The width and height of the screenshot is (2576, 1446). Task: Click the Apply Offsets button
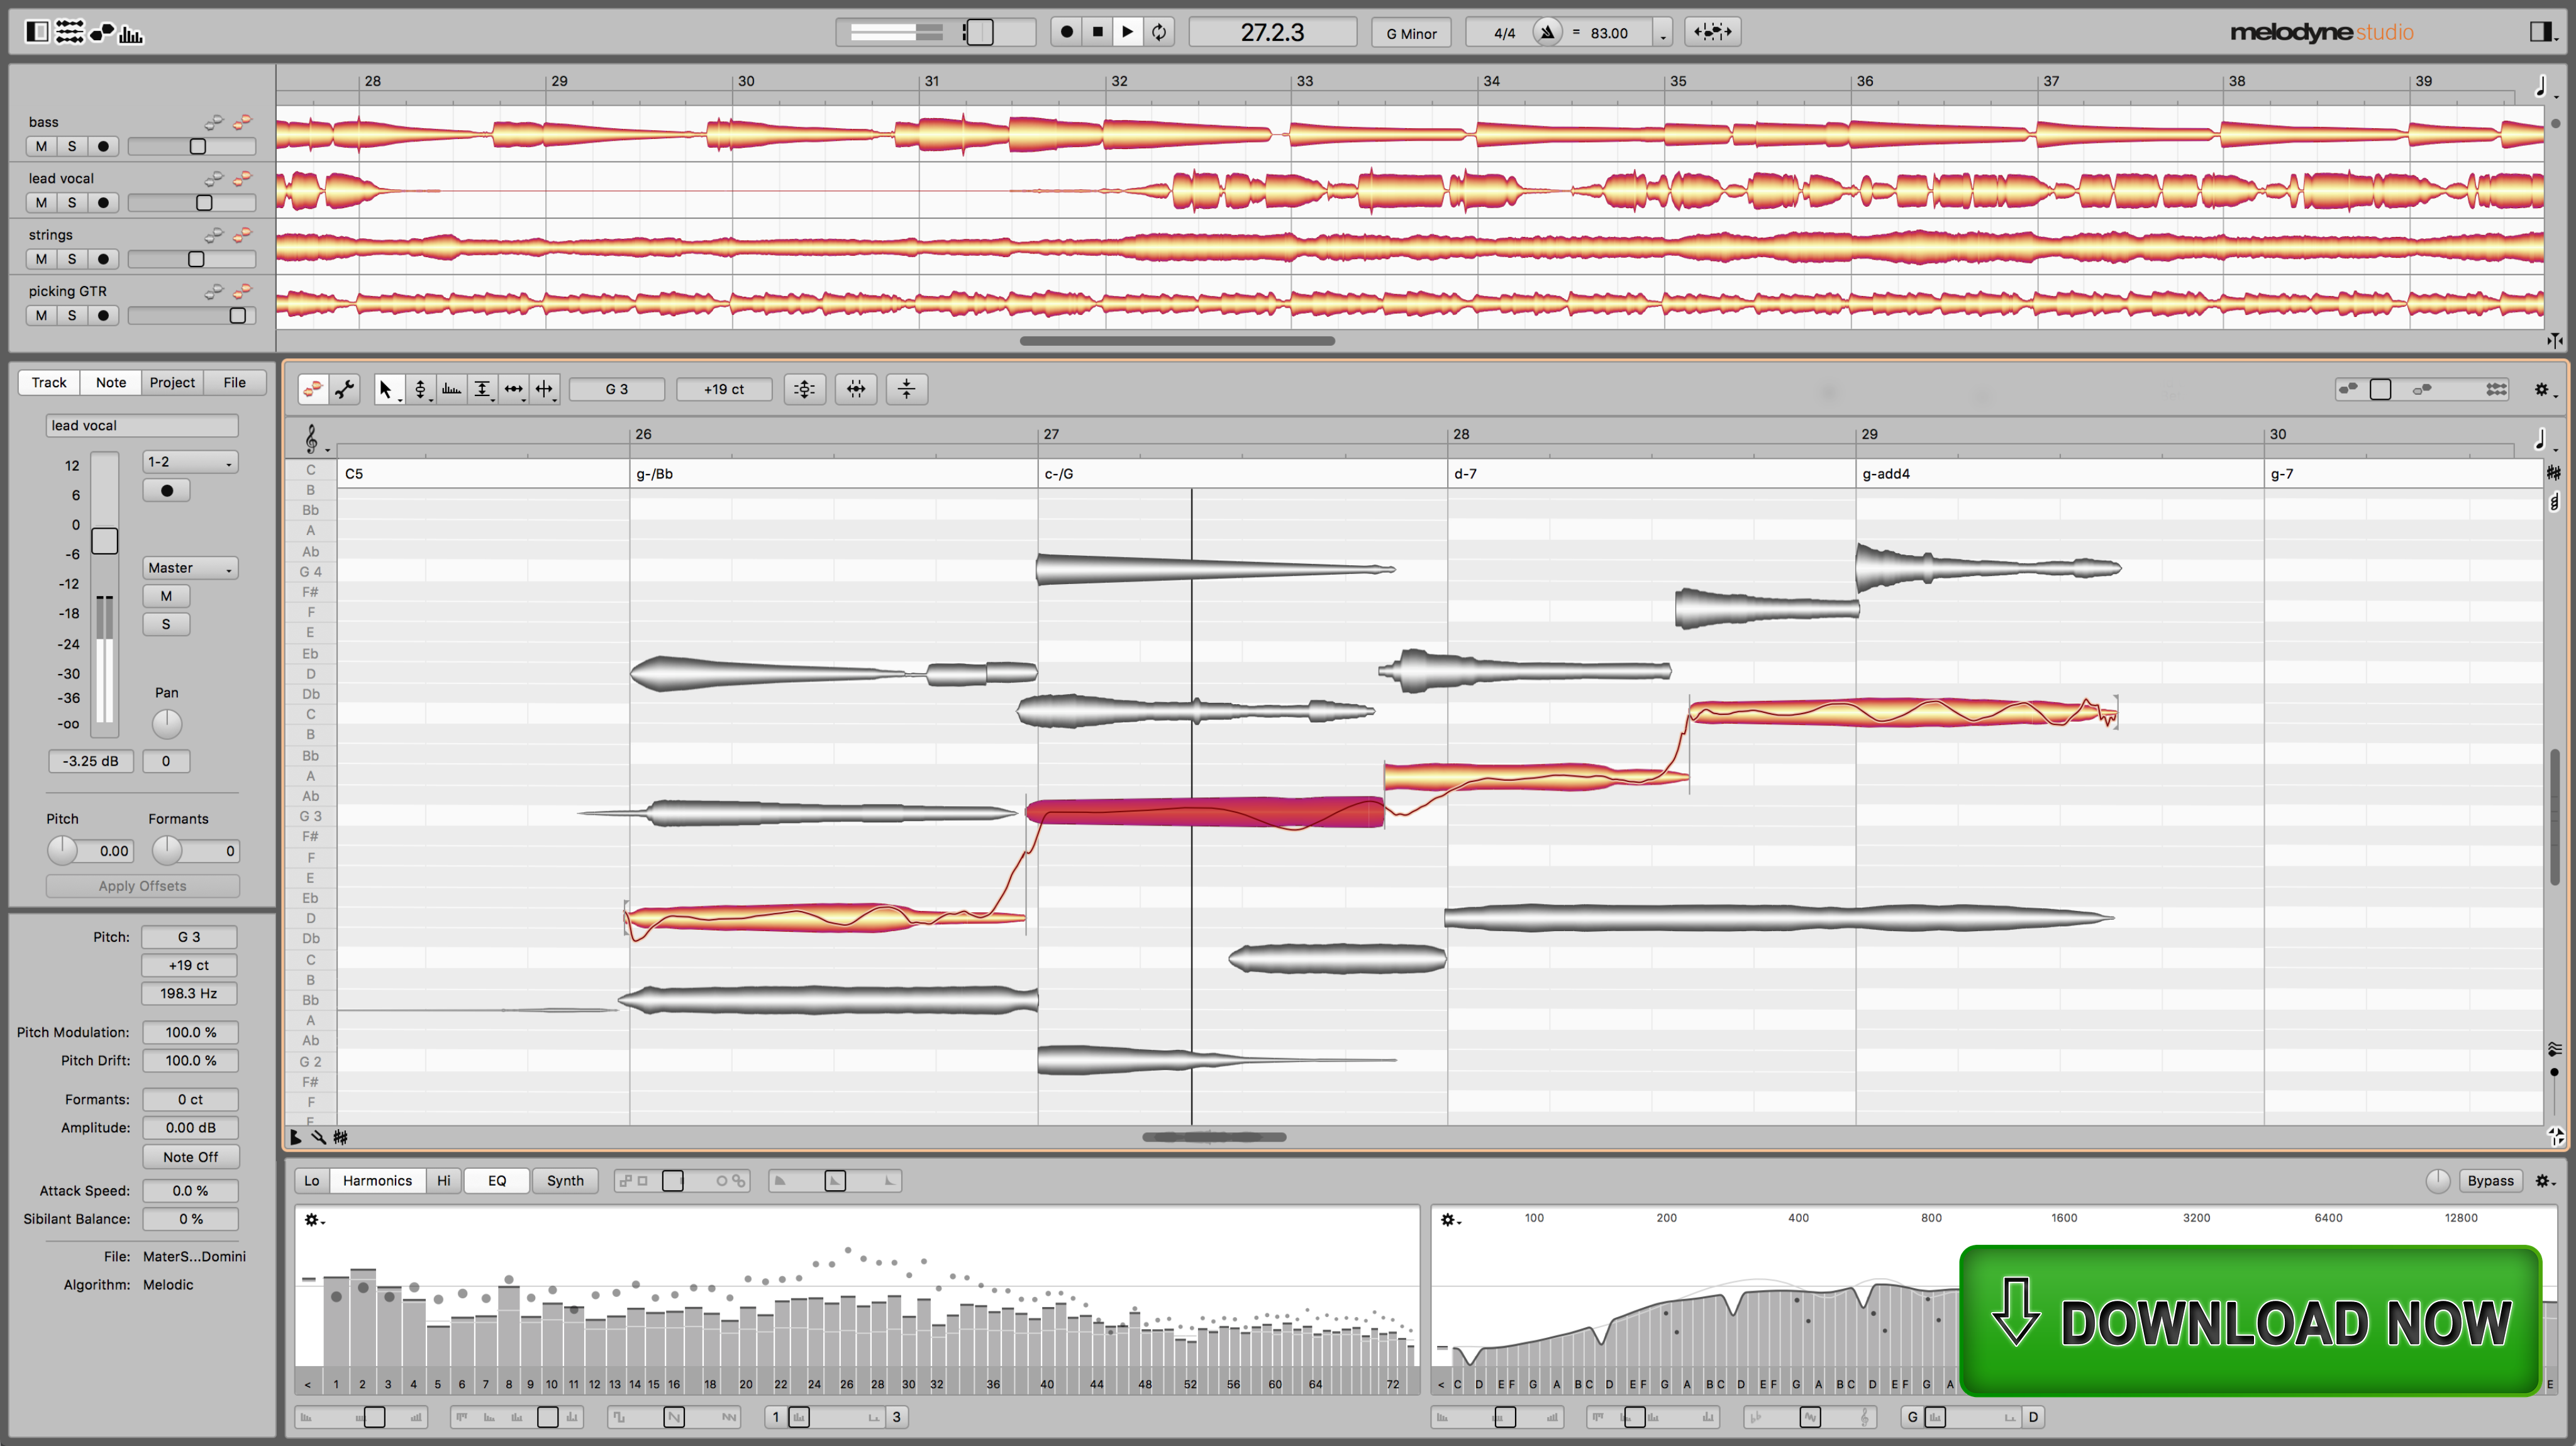pyautogui.click(x=142, y=886)
